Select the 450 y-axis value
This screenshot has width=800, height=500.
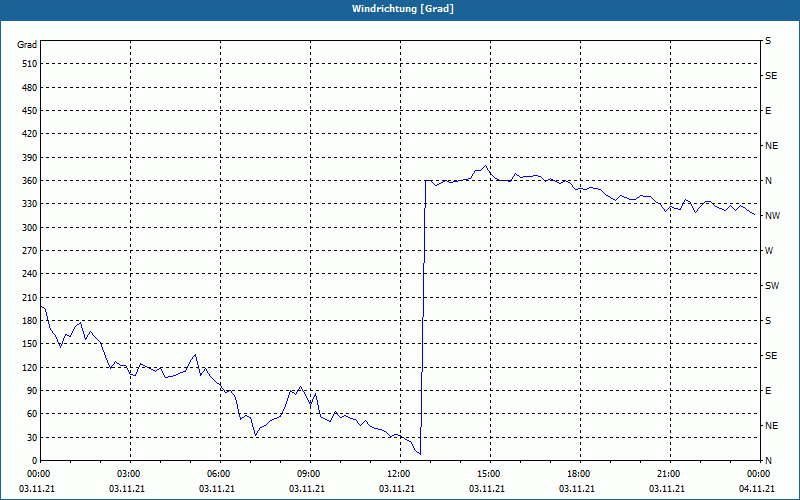point(30,111)
